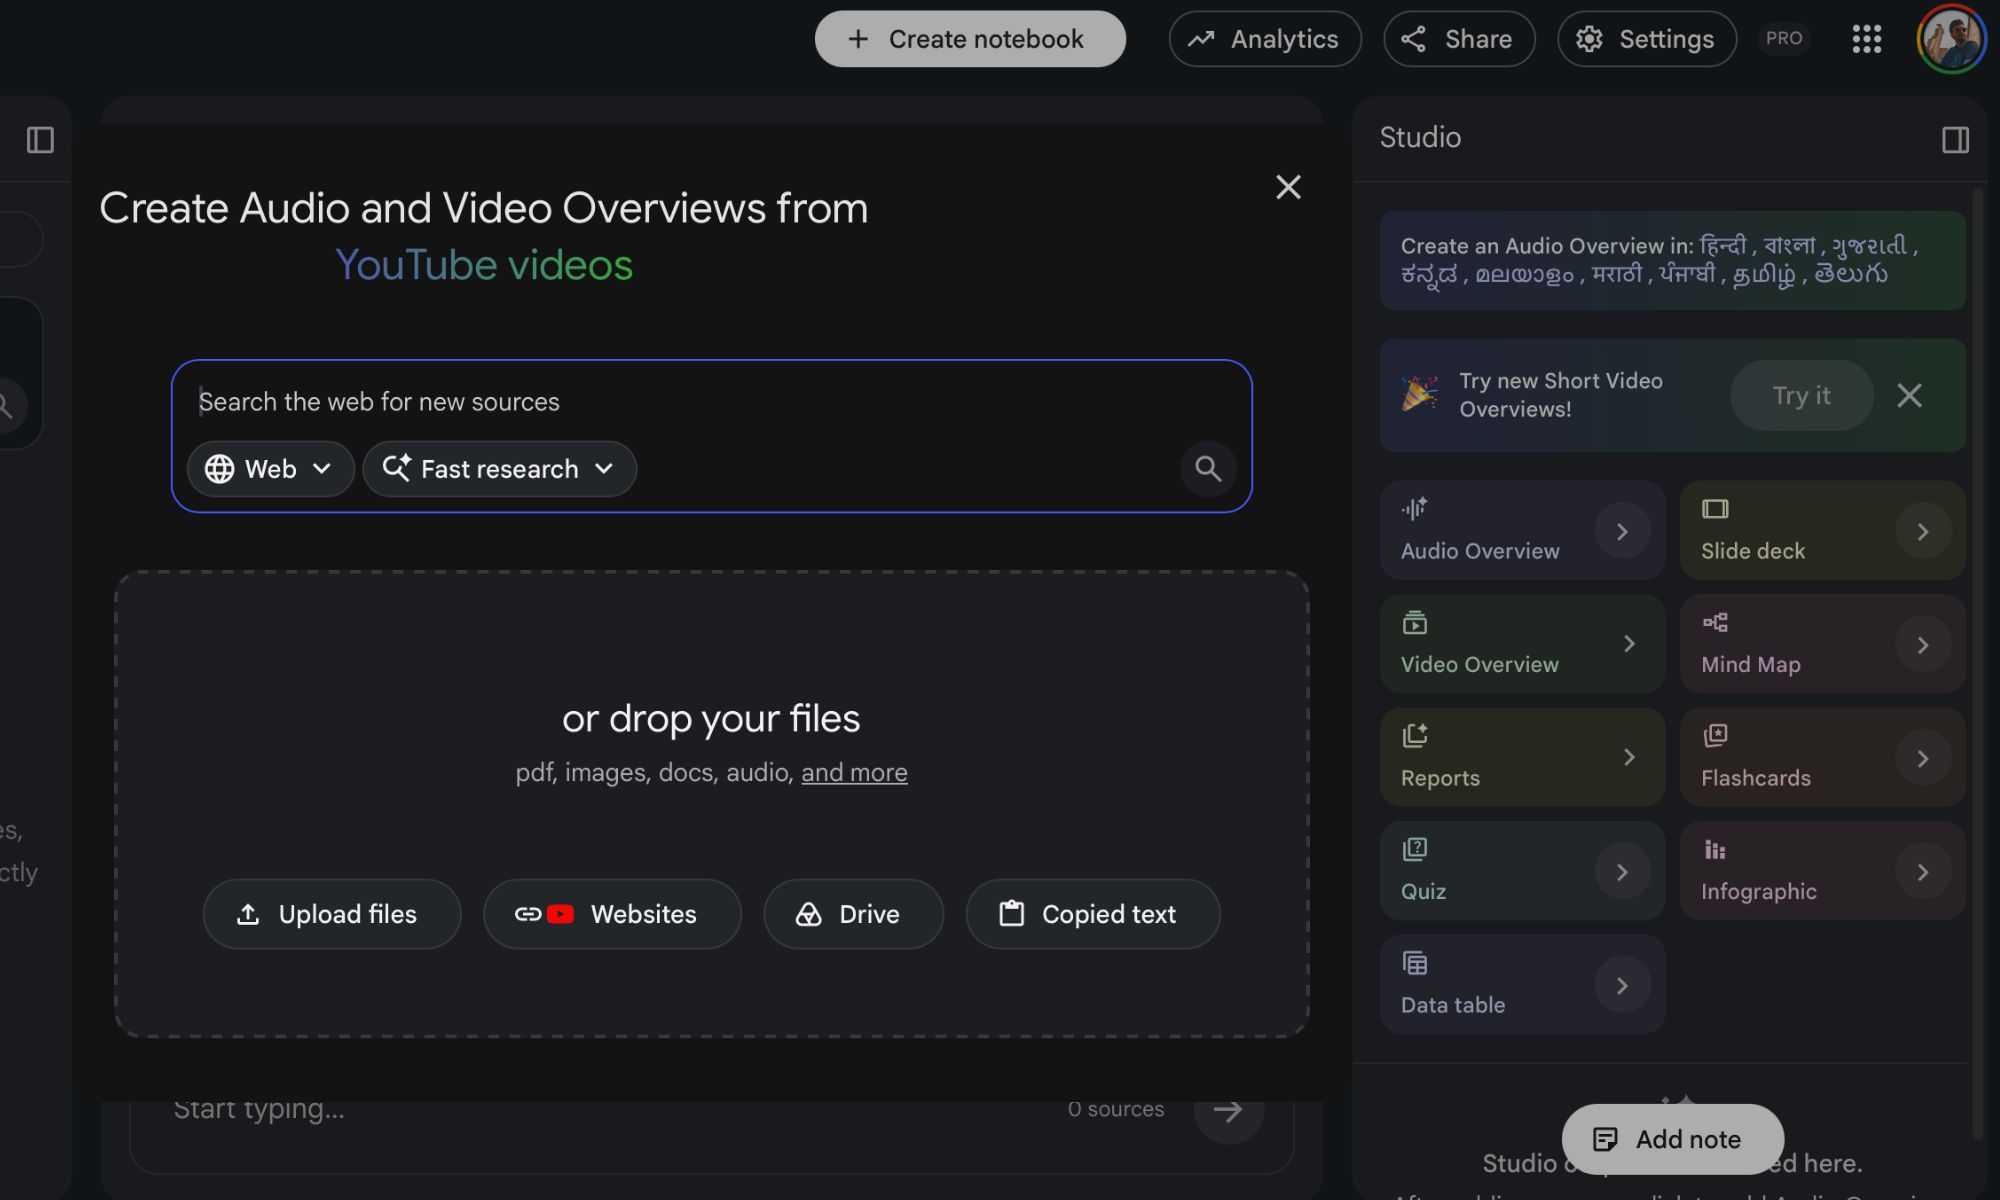Click the Video Overview icon
The width and height of the screenshot is (2000, 1200).
tap(1414, 623)
